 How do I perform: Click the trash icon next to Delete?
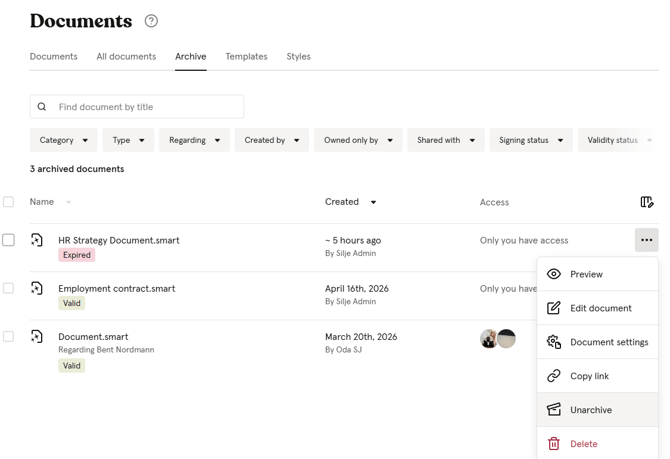pos(554,444)
